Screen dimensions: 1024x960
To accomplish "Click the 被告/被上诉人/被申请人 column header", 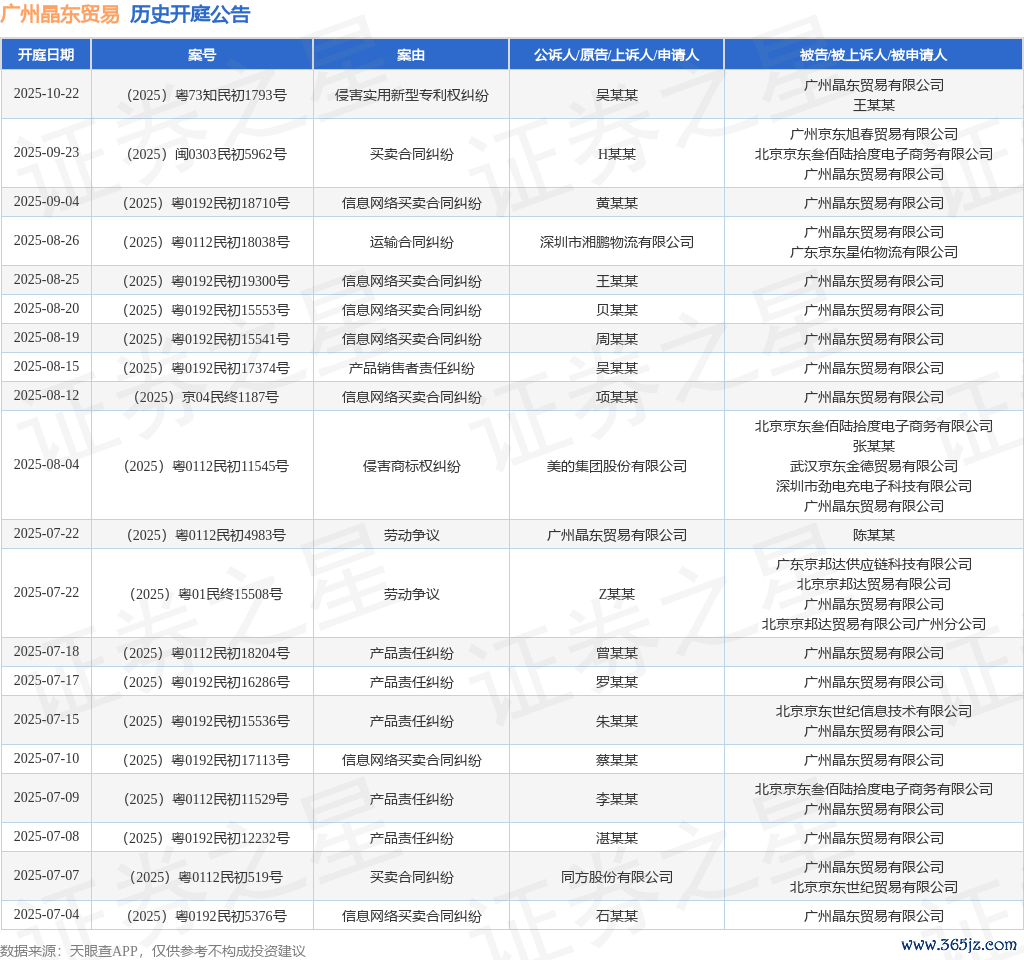I will pos(873,55).
